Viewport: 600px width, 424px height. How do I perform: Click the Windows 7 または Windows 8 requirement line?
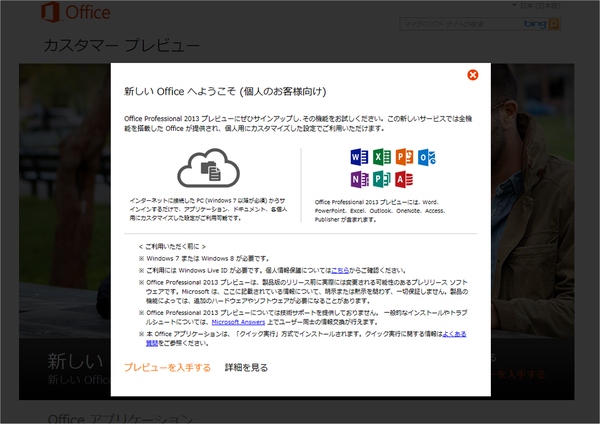point(204,258)
